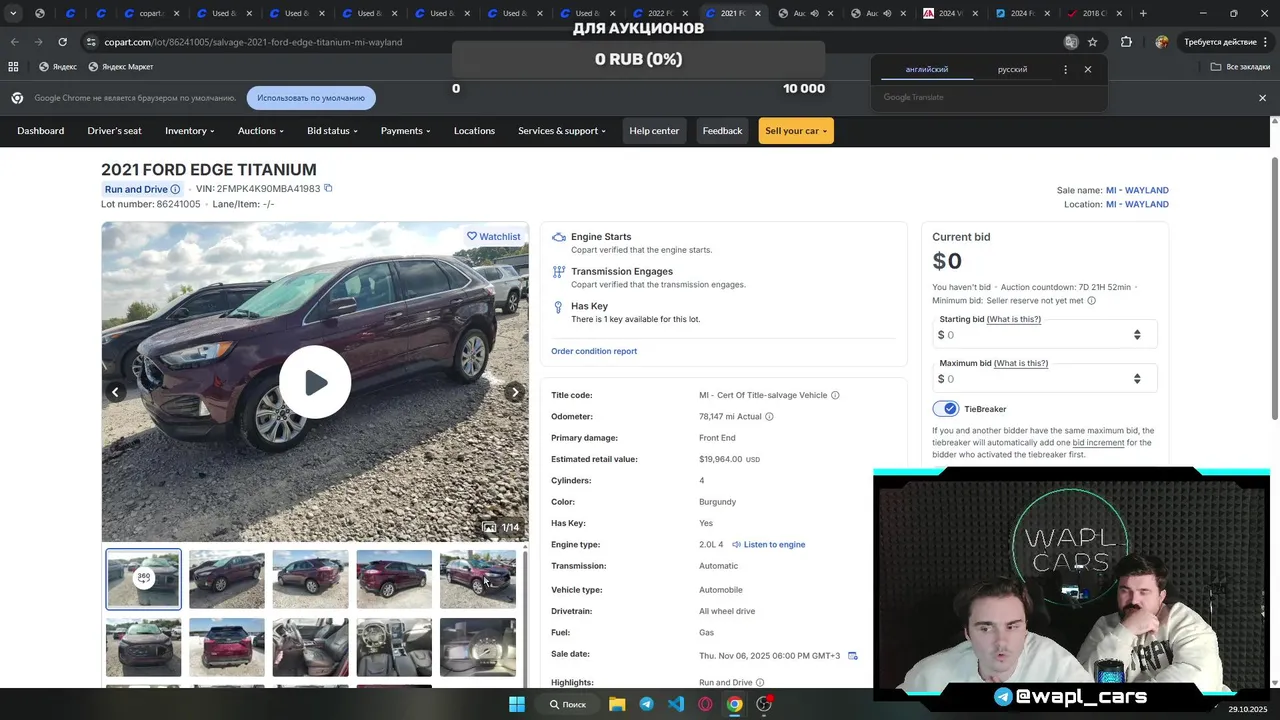
Task: Open Chrome from the taskbar
Action: tap(735, 704)
